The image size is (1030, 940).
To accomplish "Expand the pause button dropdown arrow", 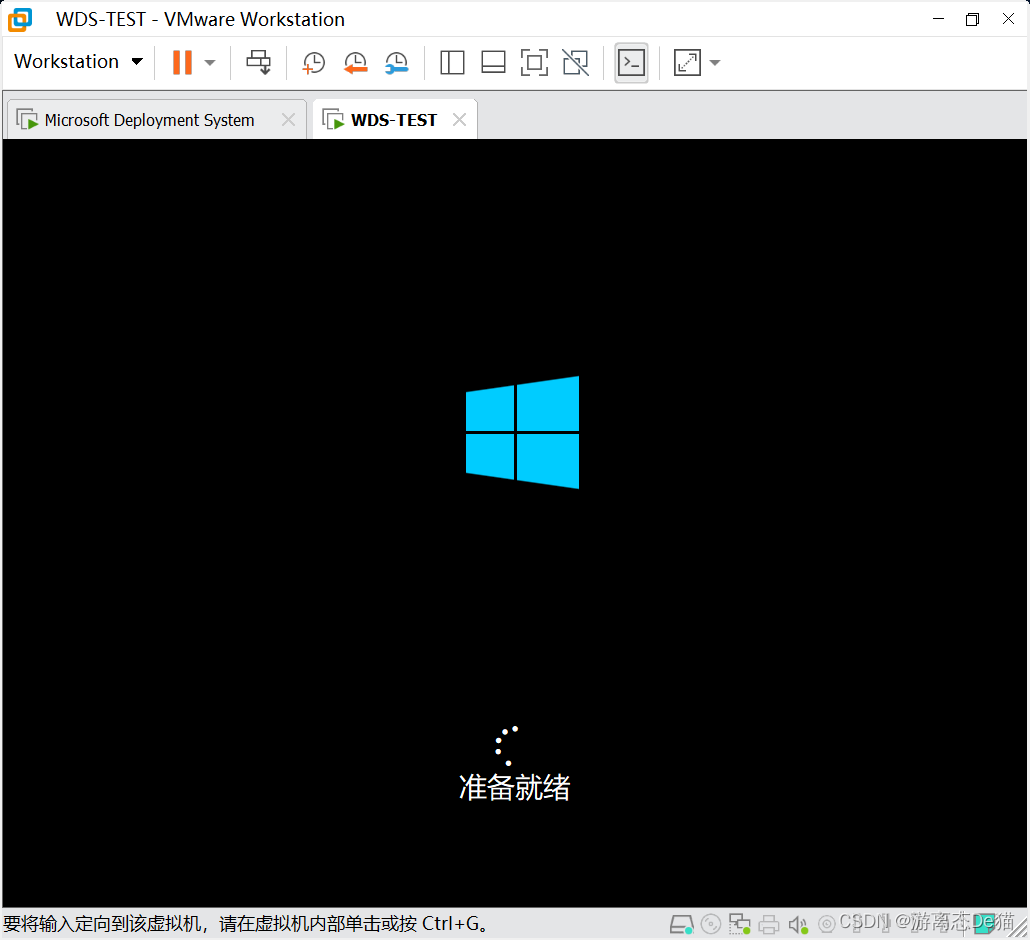I will point(210,62).
